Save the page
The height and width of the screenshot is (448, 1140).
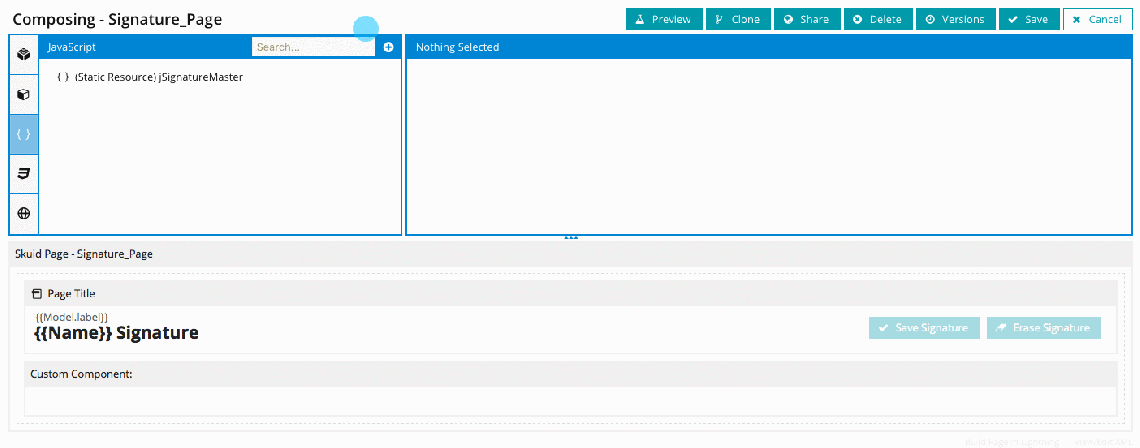pyautogui.click(x=1028, y=20)
